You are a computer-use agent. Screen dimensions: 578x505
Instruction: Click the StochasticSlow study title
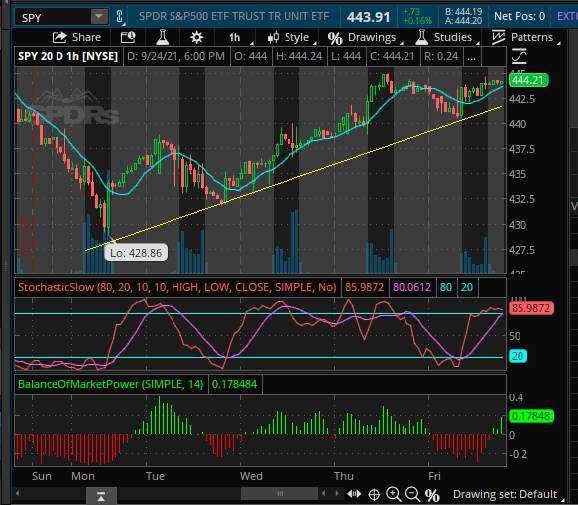coord(177,287)
